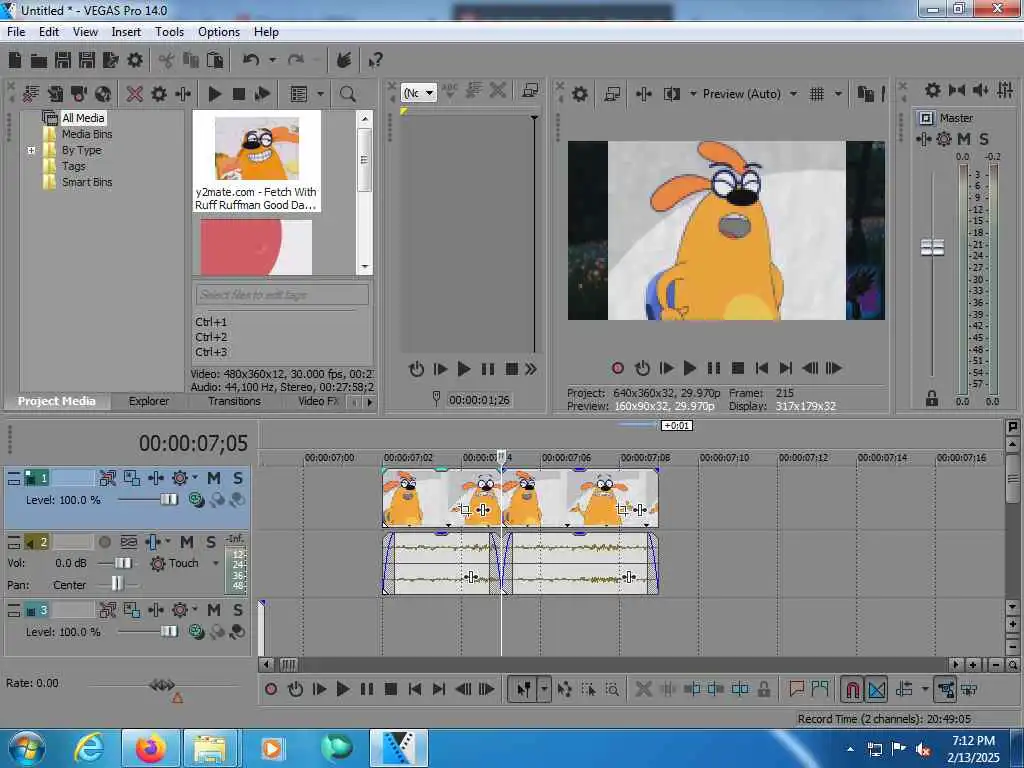
Task: Copy preview snapshot to clipboard icon
Action: [865, 94]
